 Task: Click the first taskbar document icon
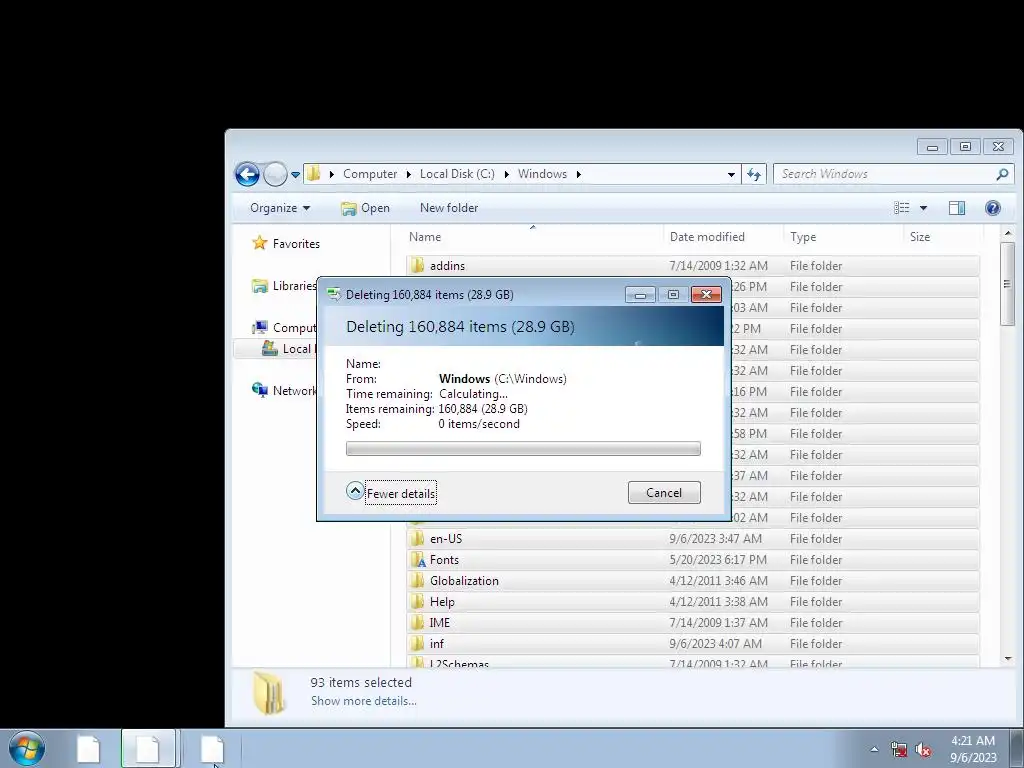[88, 748]
